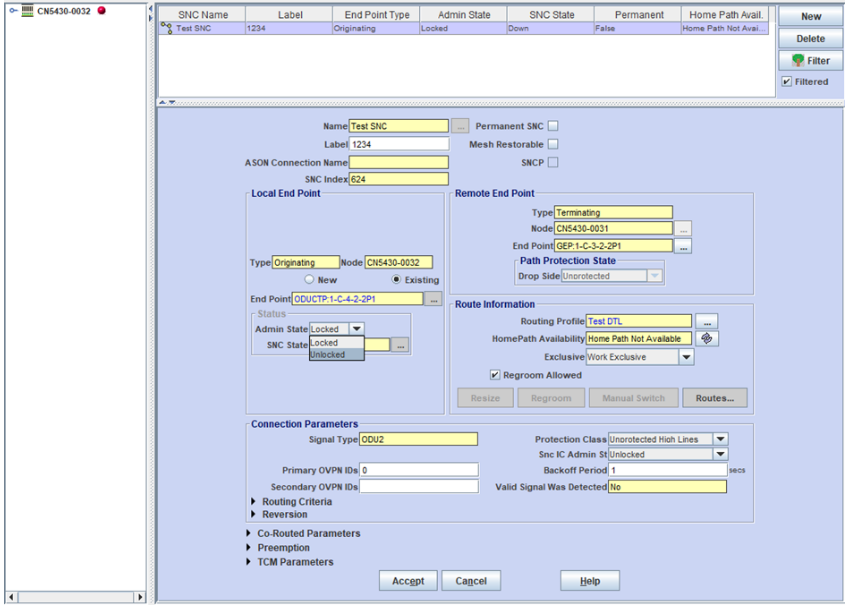
Task: Click the New button
Action: [x=811, y=16]
